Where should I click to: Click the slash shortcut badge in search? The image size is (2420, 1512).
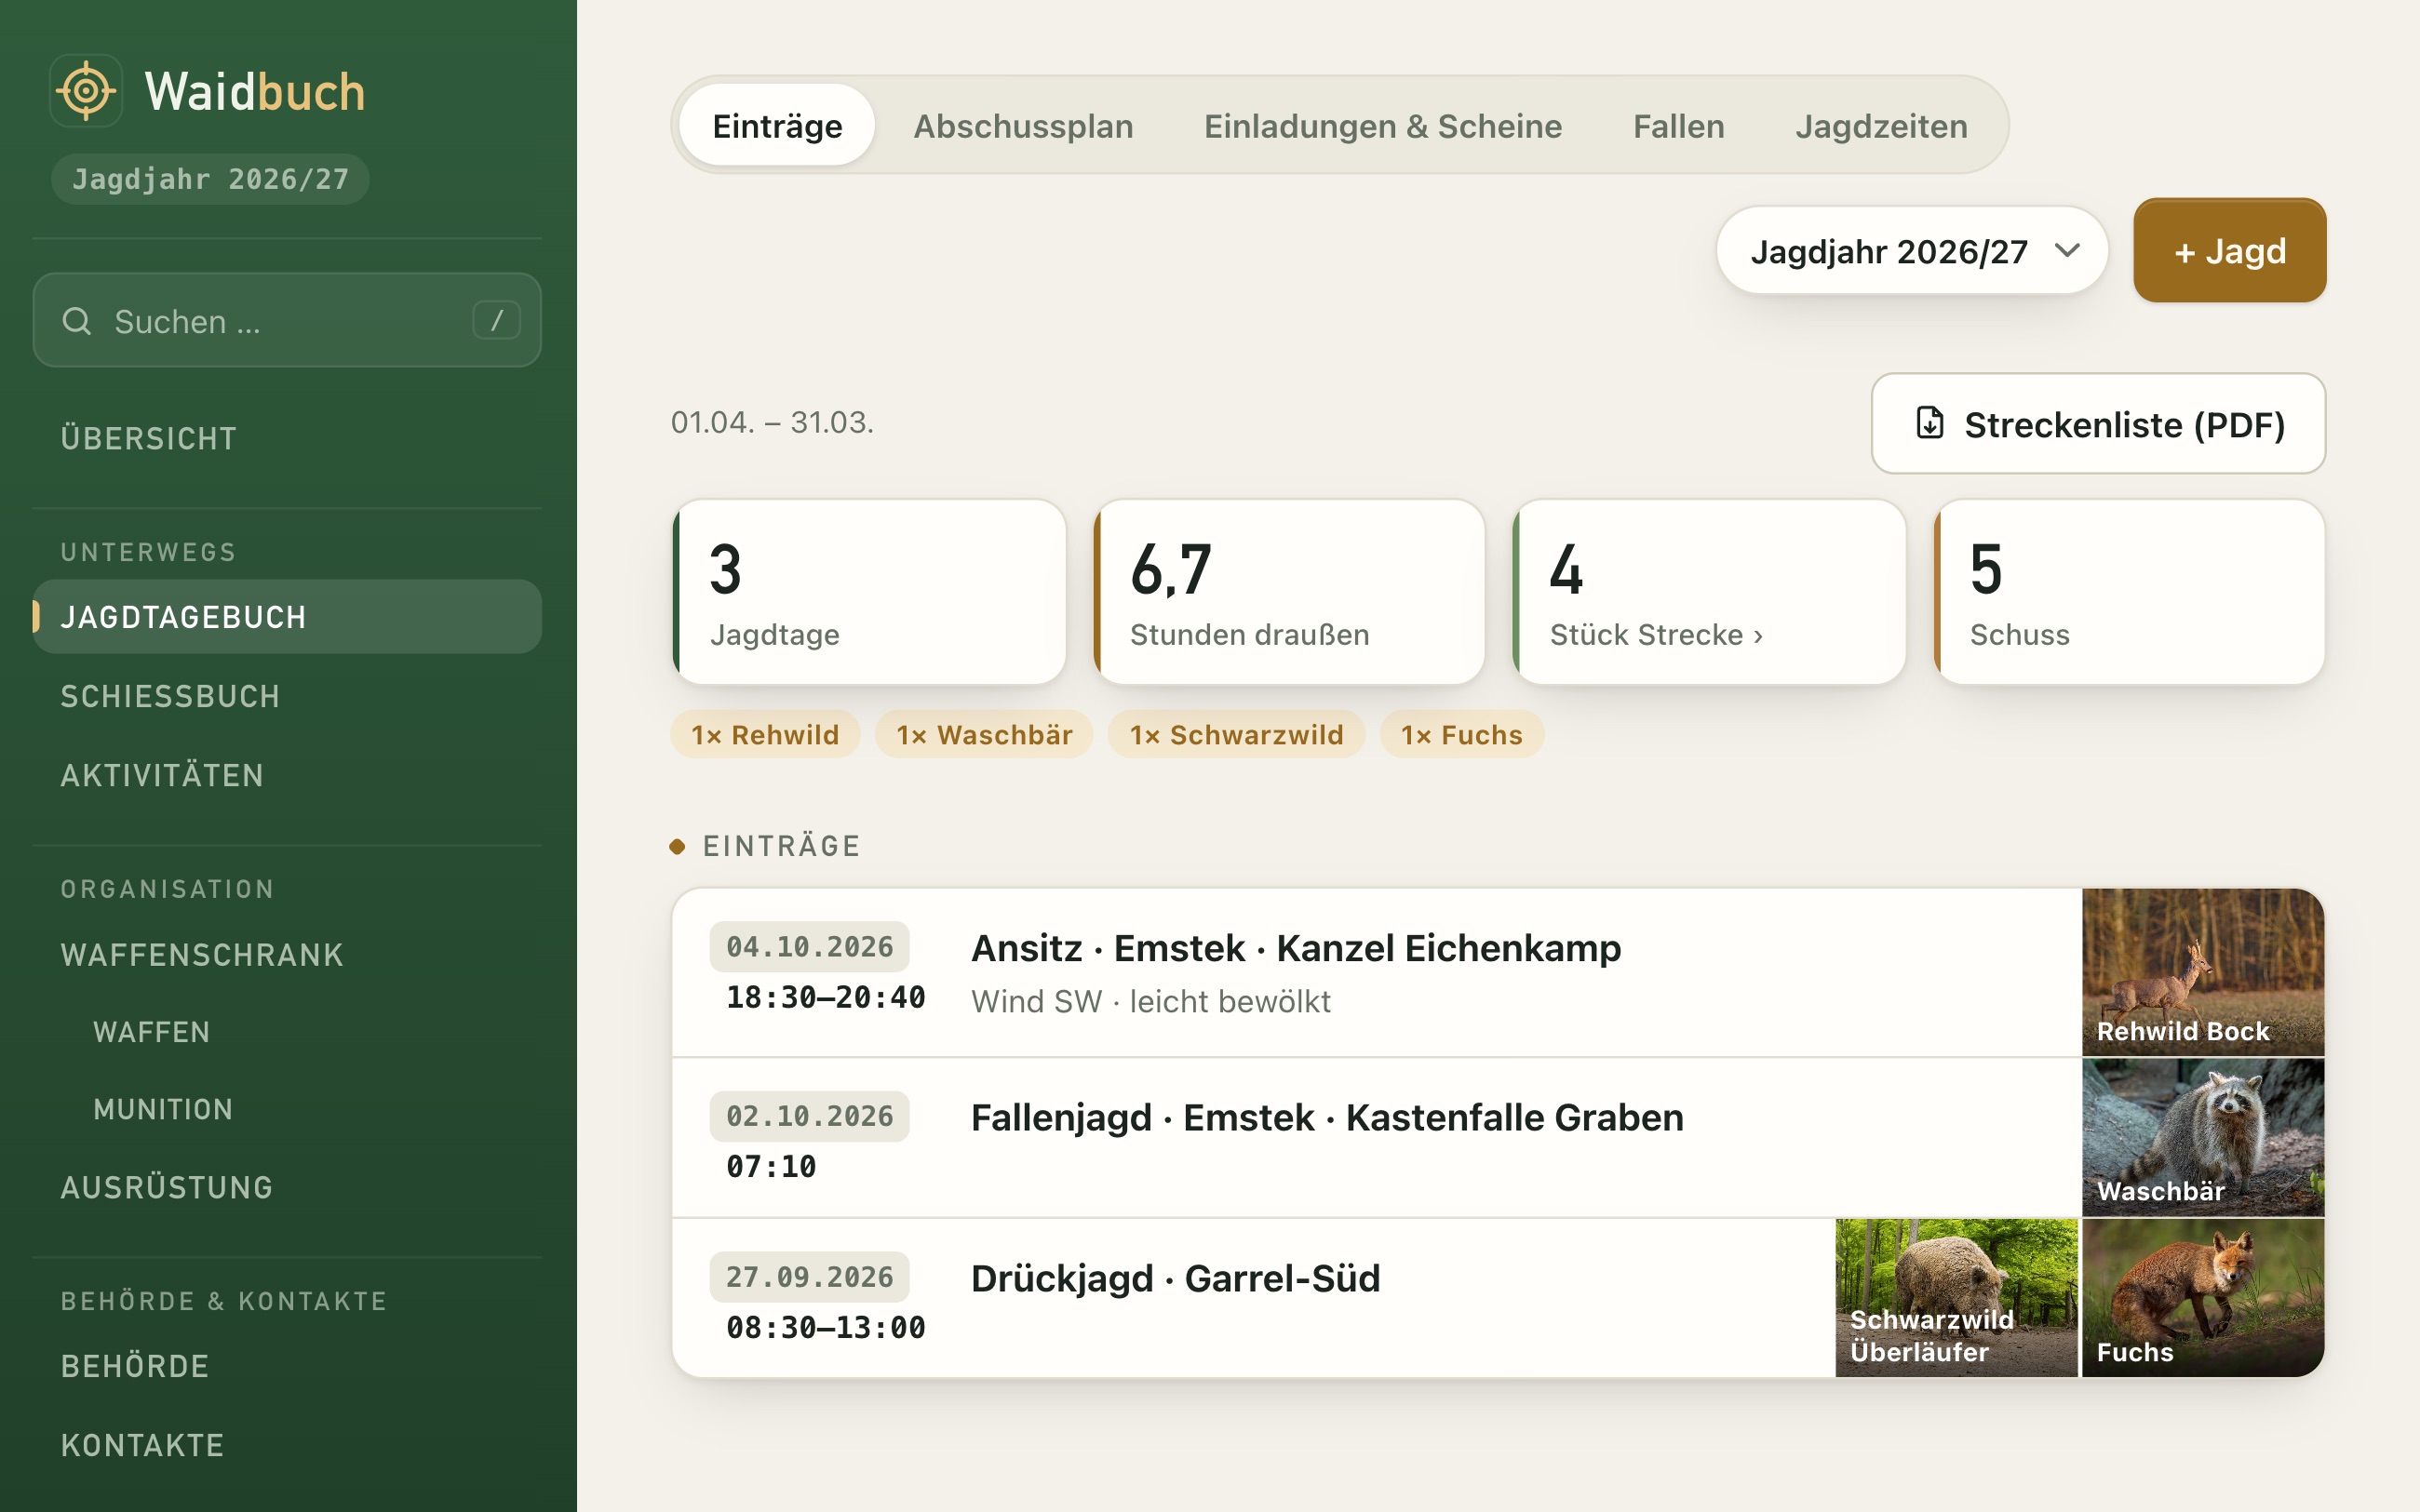click(496, 320)
